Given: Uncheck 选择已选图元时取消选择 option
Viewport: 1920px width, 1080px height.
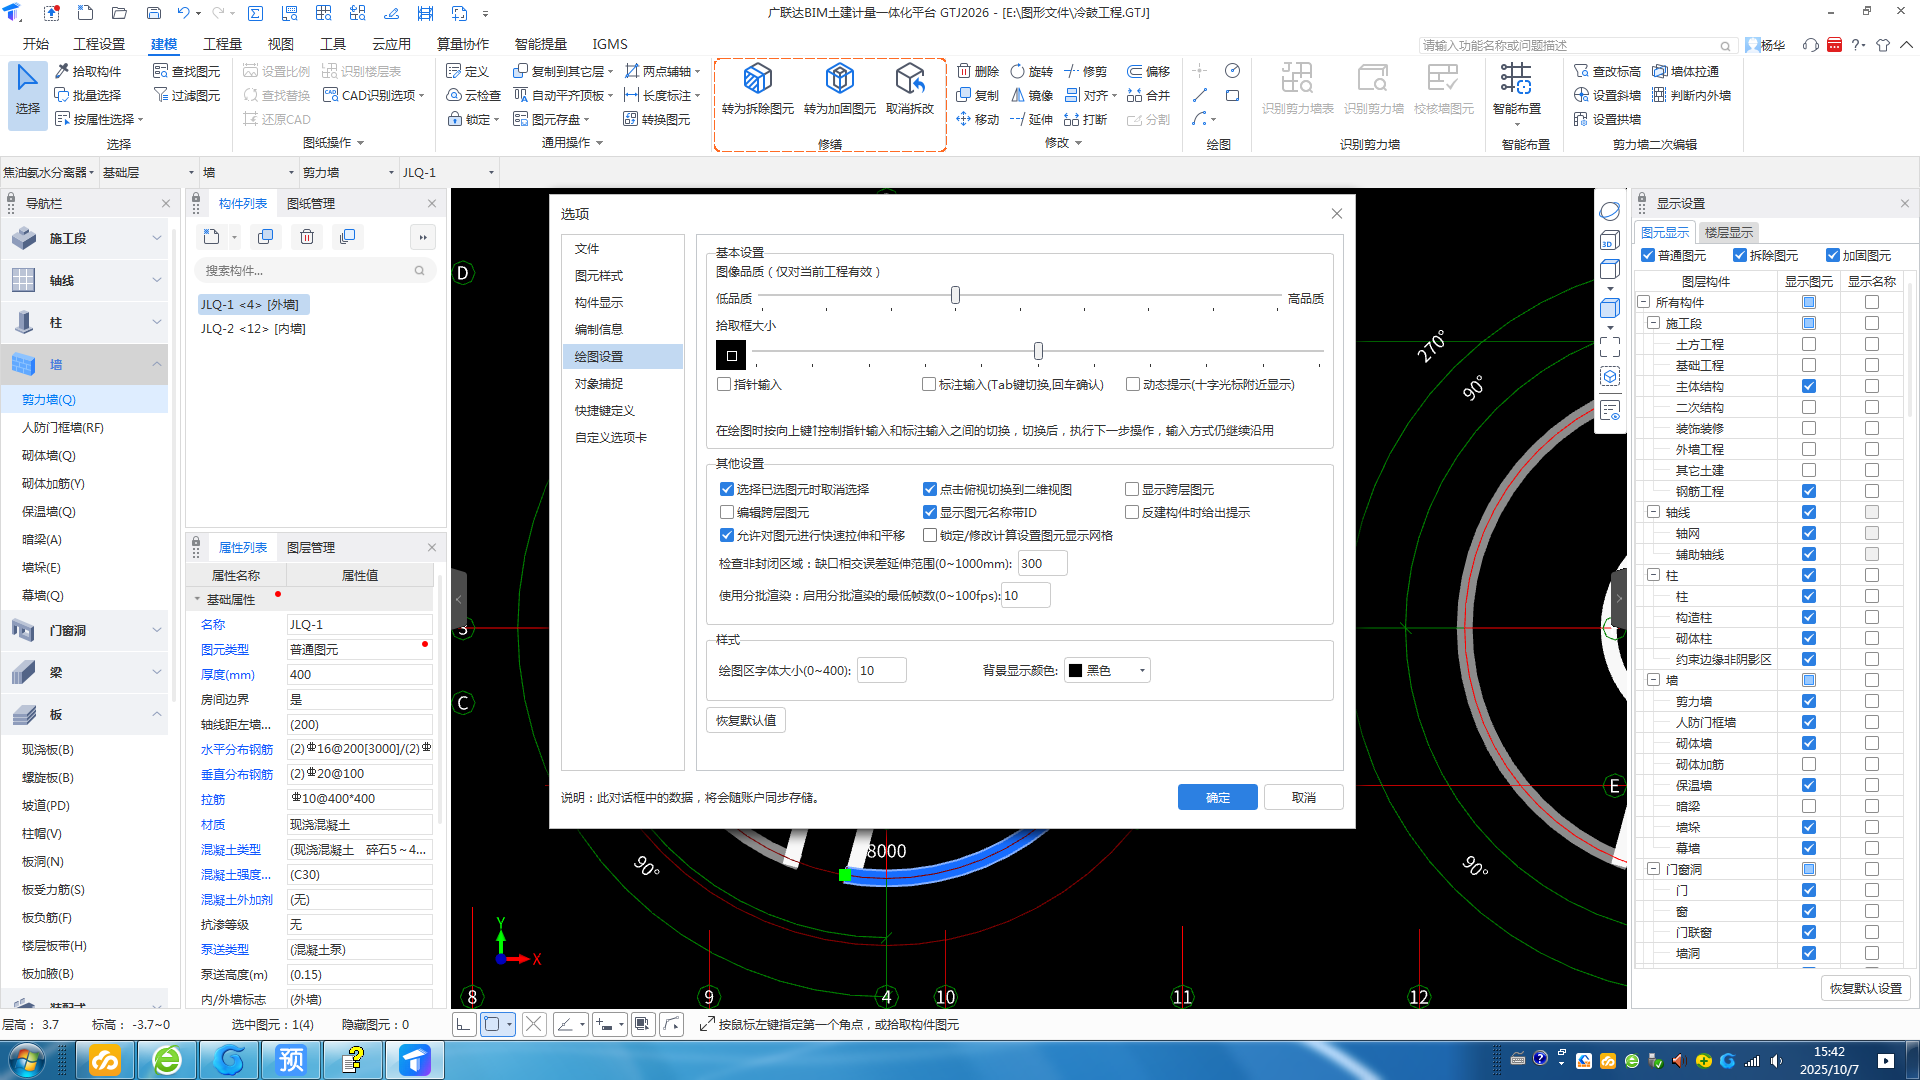Looking at the screenshot, I should 727,489.
